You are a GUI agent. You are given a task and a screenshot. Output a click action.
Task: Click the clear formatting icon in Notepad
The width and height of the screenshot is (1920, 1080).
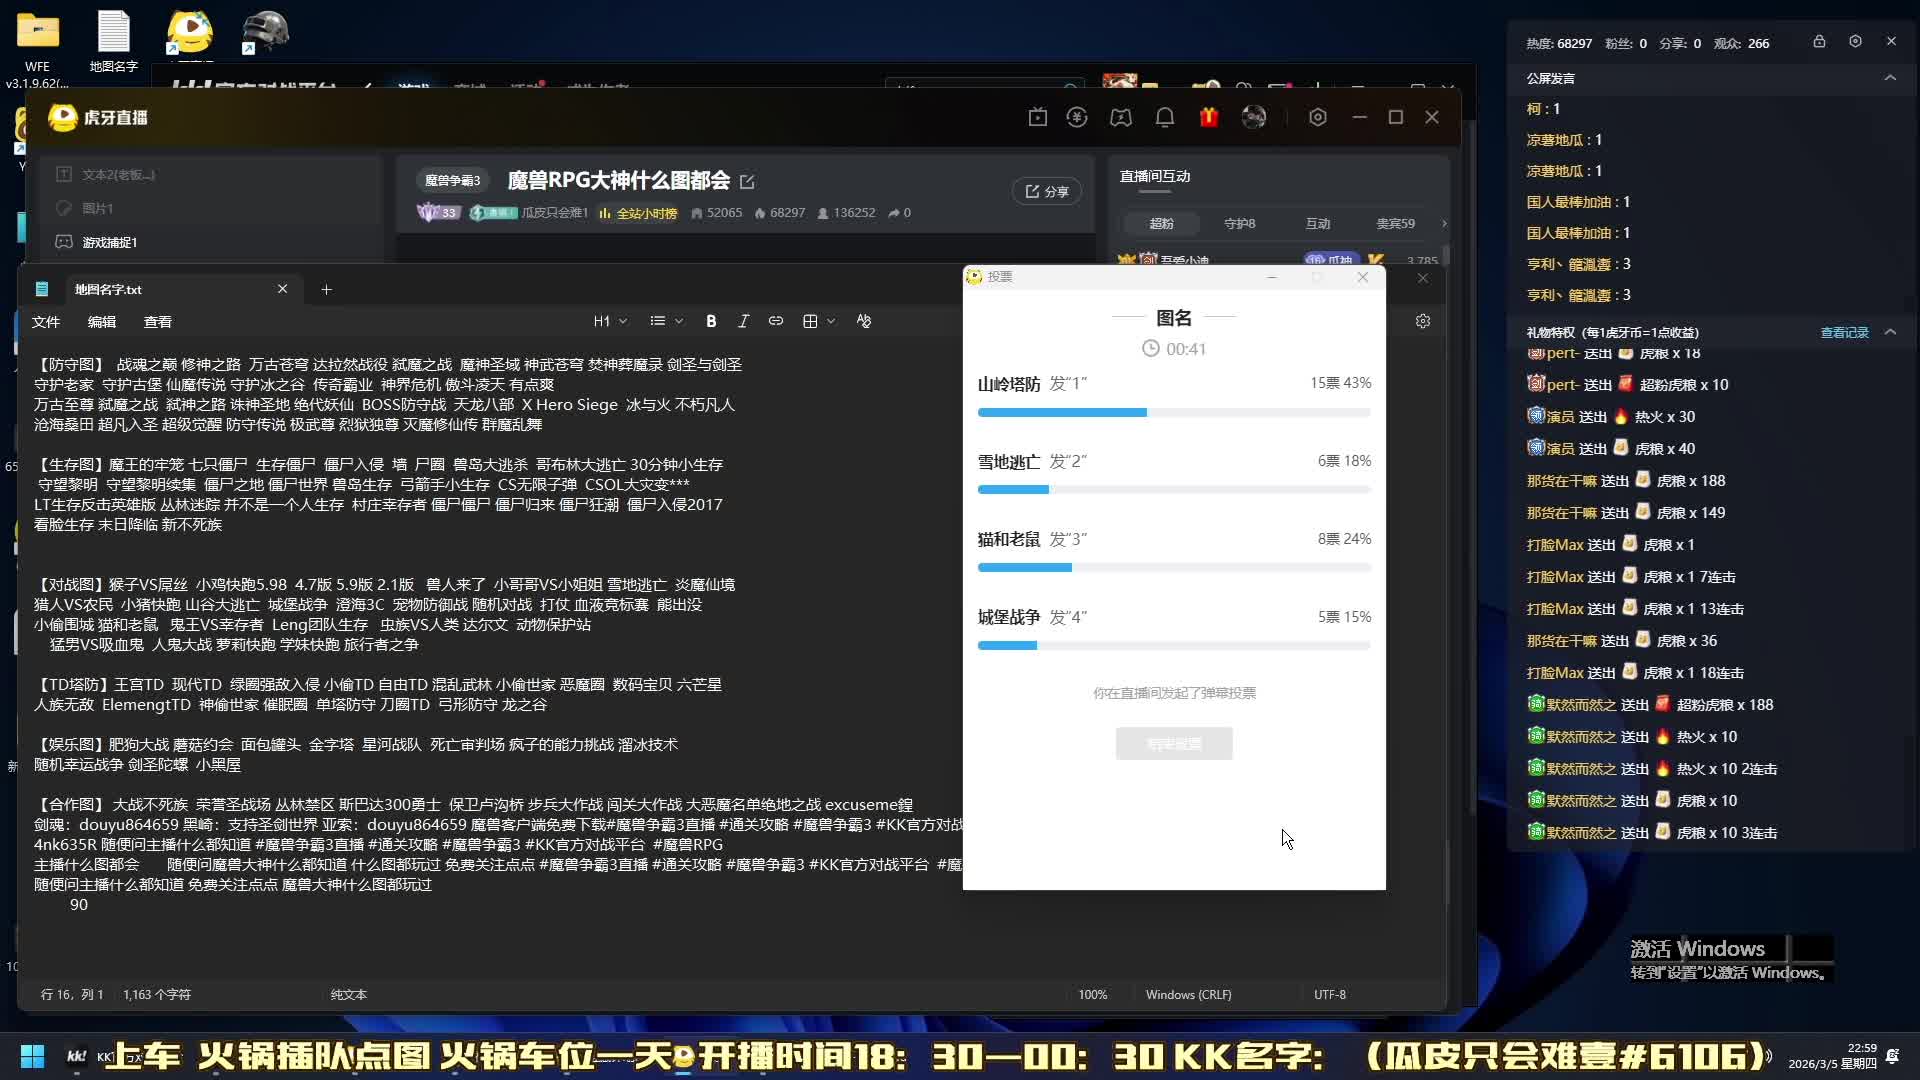tap(864, 321)
